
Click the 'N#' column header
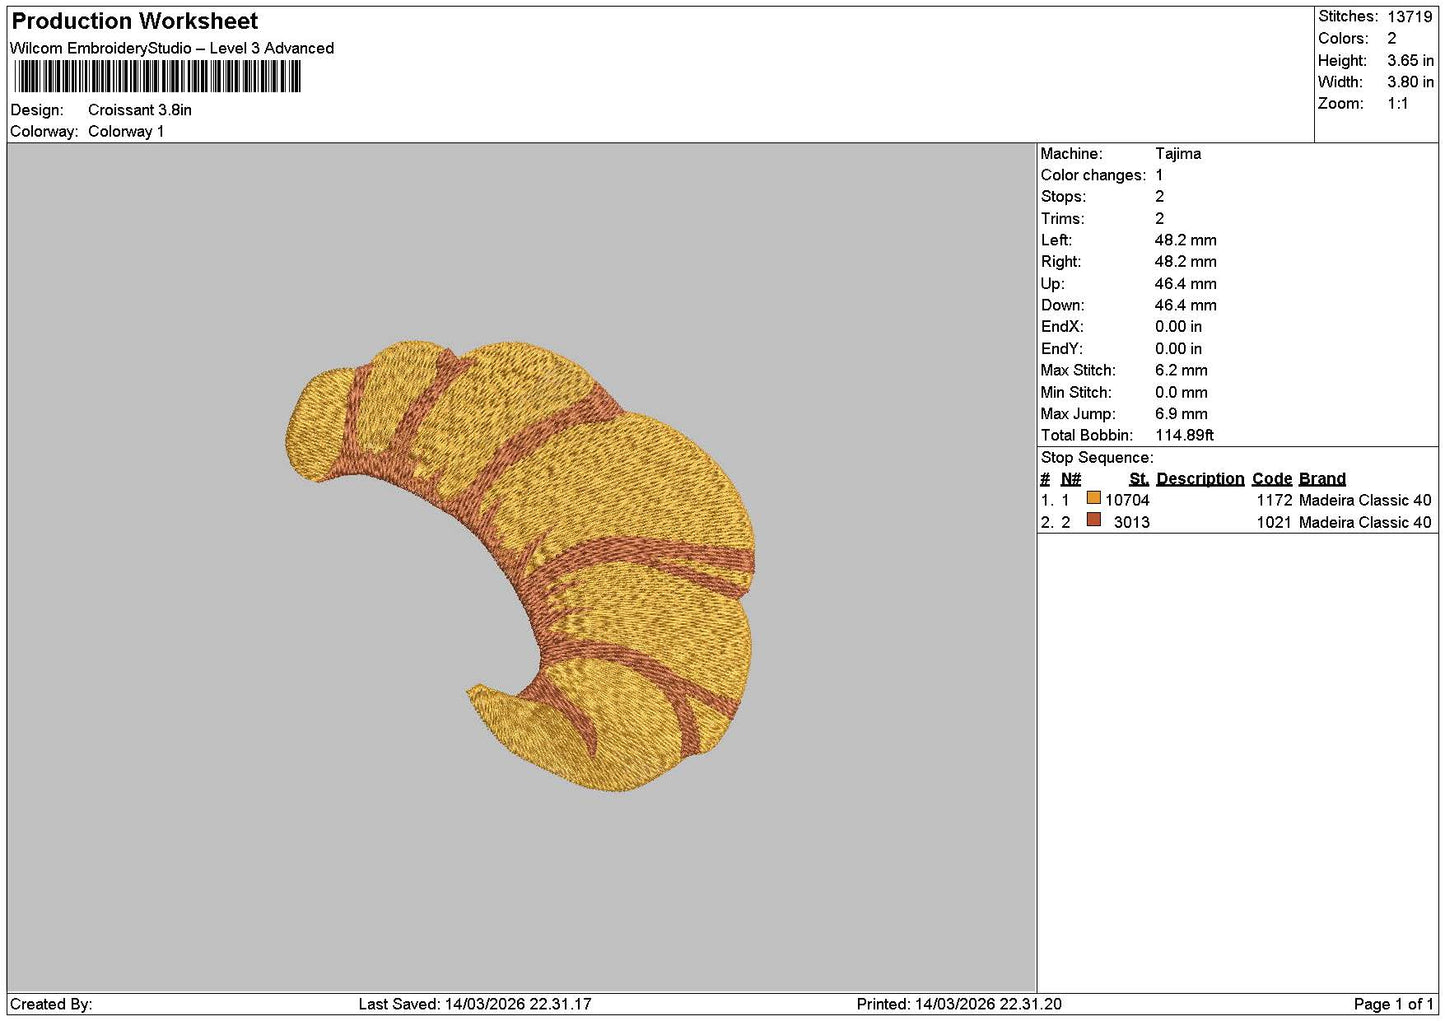1071,479
